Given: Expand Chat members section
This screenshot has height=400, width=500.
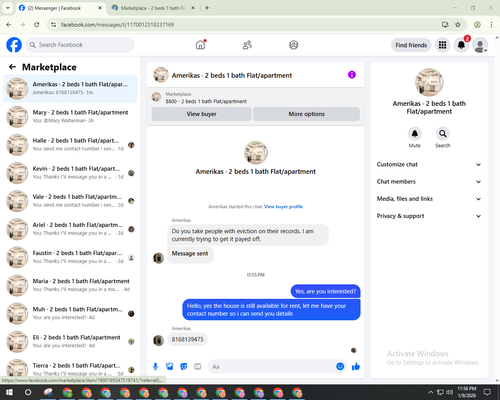Looking at the screenshot, I should point(429,182).
